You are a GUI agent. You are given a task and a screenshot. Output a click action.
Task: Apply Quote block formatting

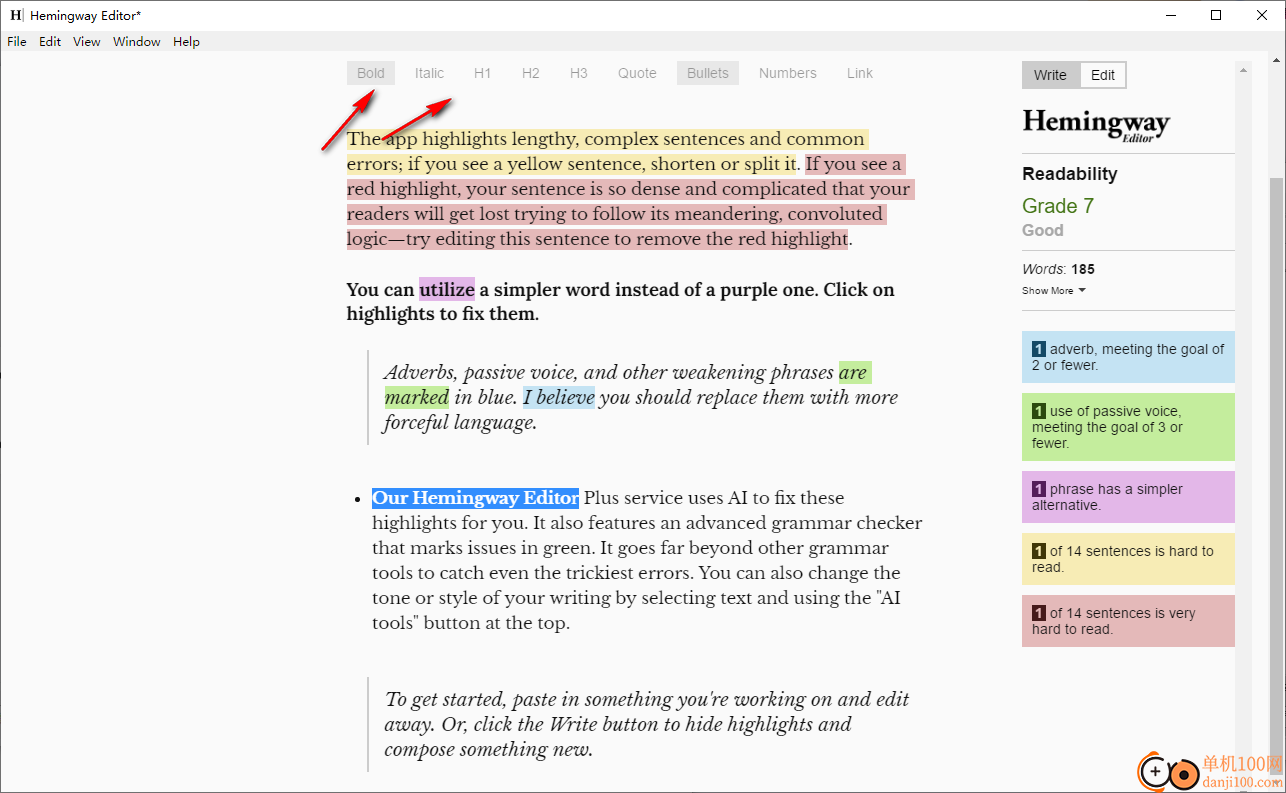point(637,73)
